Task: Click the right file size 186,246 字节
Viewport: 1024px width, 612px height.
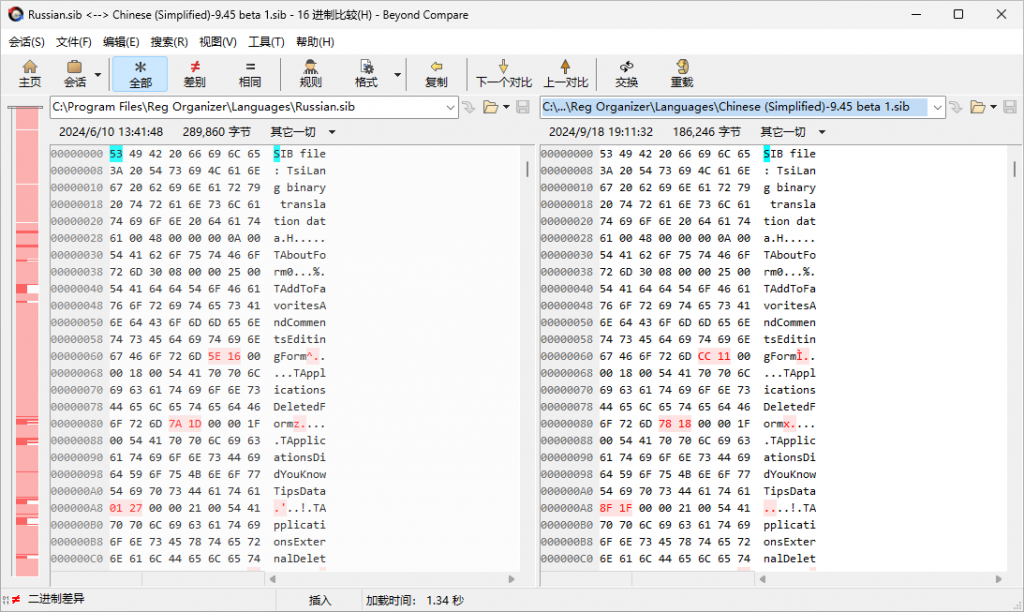Action: [707, 132]
